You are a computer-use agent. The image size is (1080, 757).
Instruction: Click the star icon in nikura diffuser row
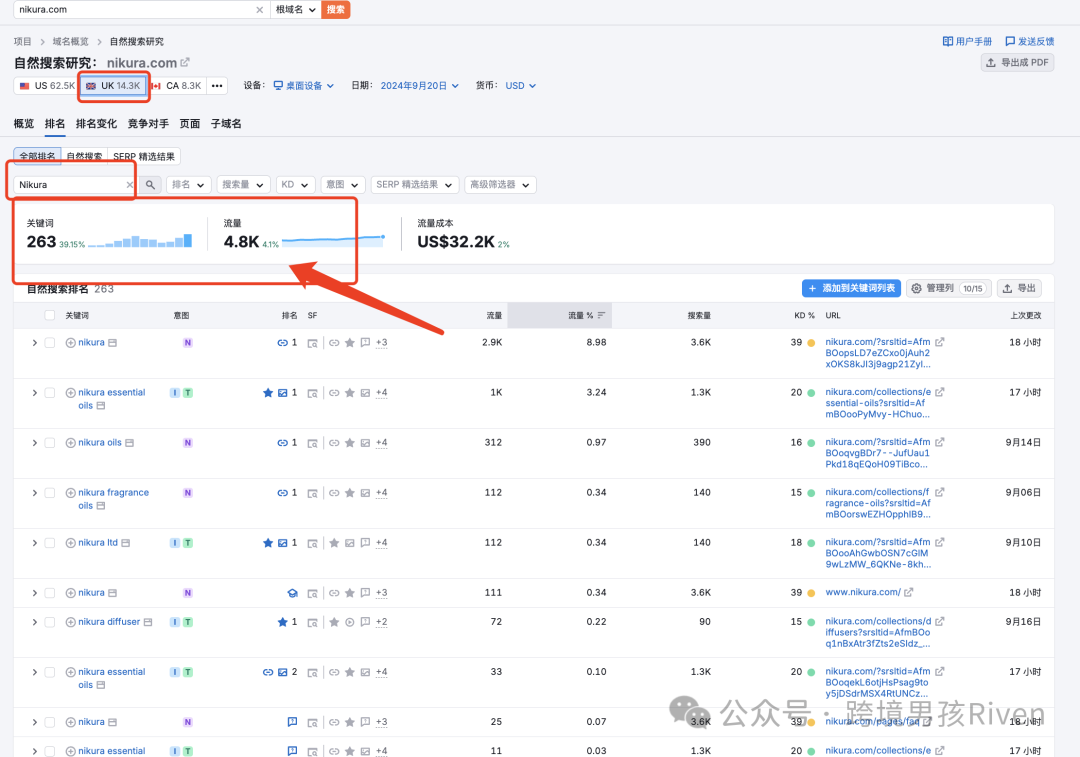point(282,622)
